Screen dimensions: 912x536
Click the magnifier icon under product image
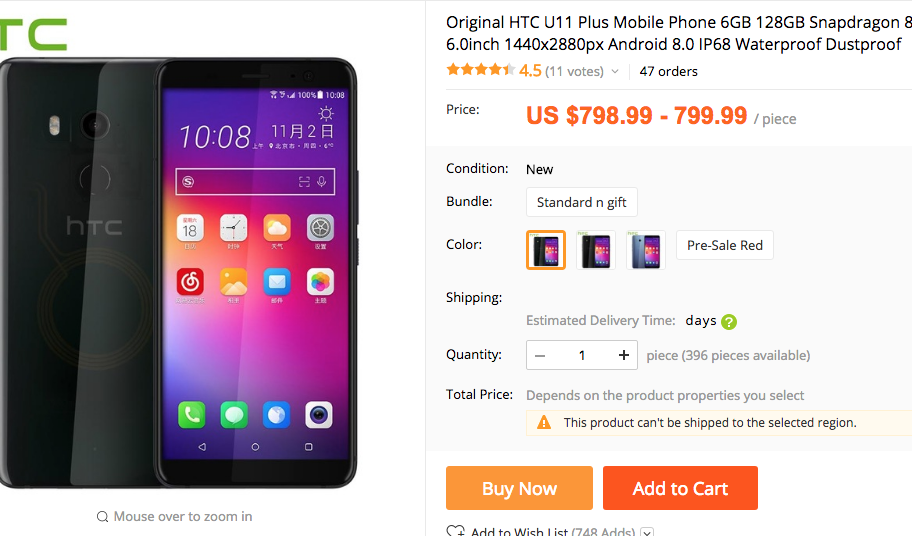pyautogui.click(x=102, y=517)
